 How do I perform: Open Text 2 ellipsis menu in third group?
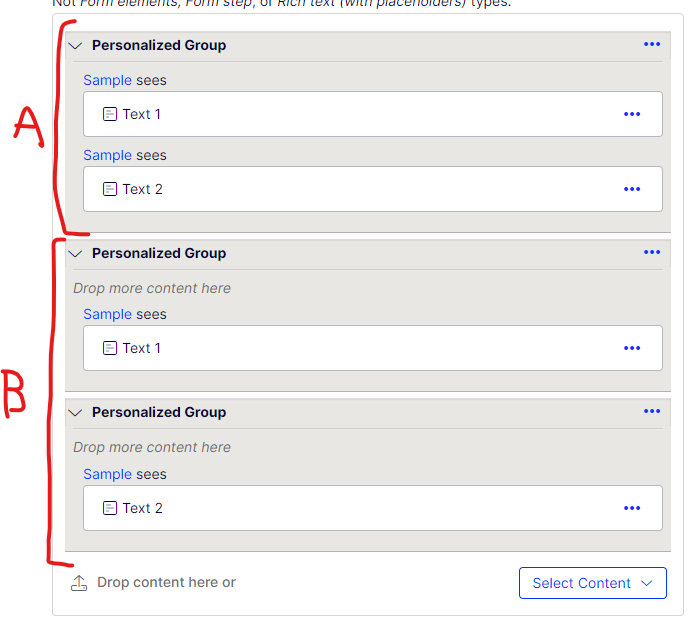tap(632, 508)
